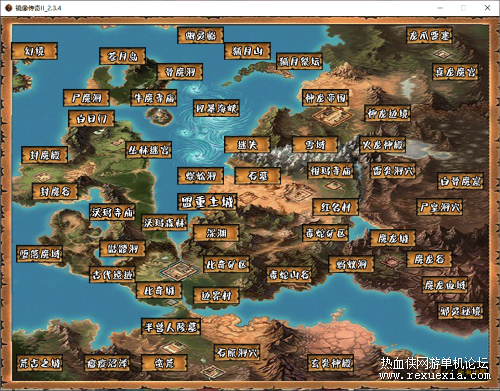Select the 沃玛寺庙 location
Screen dimensions: 500x391
[112, 212]
